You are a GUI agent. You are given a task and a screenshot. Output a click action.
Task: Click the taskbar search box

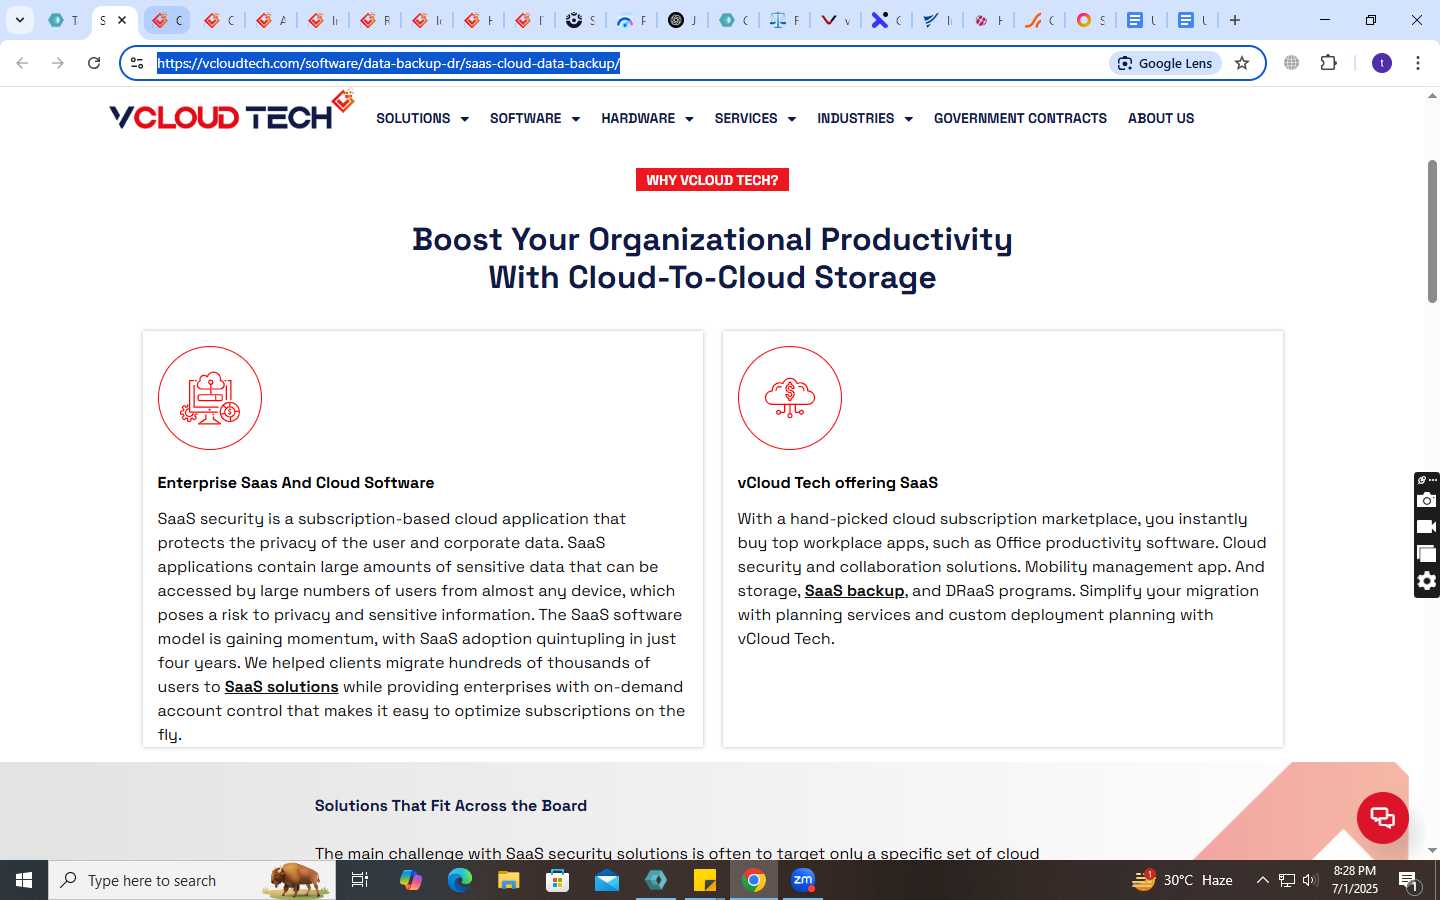tap(192, 880)
